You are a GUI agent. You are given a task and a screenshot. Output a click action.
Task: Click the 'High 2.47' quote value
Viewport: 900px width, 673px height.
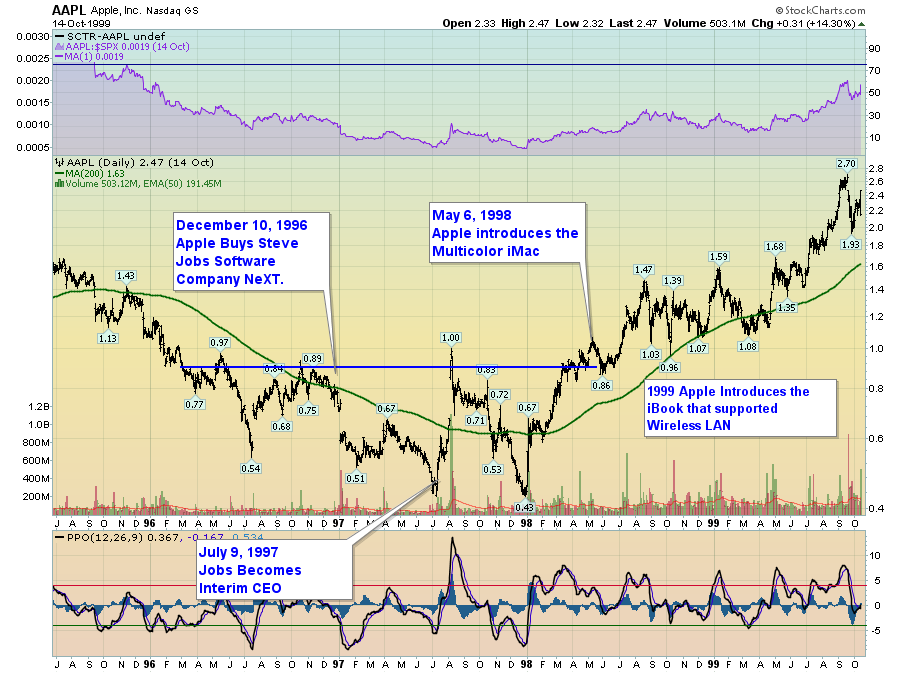pos(525,24)
